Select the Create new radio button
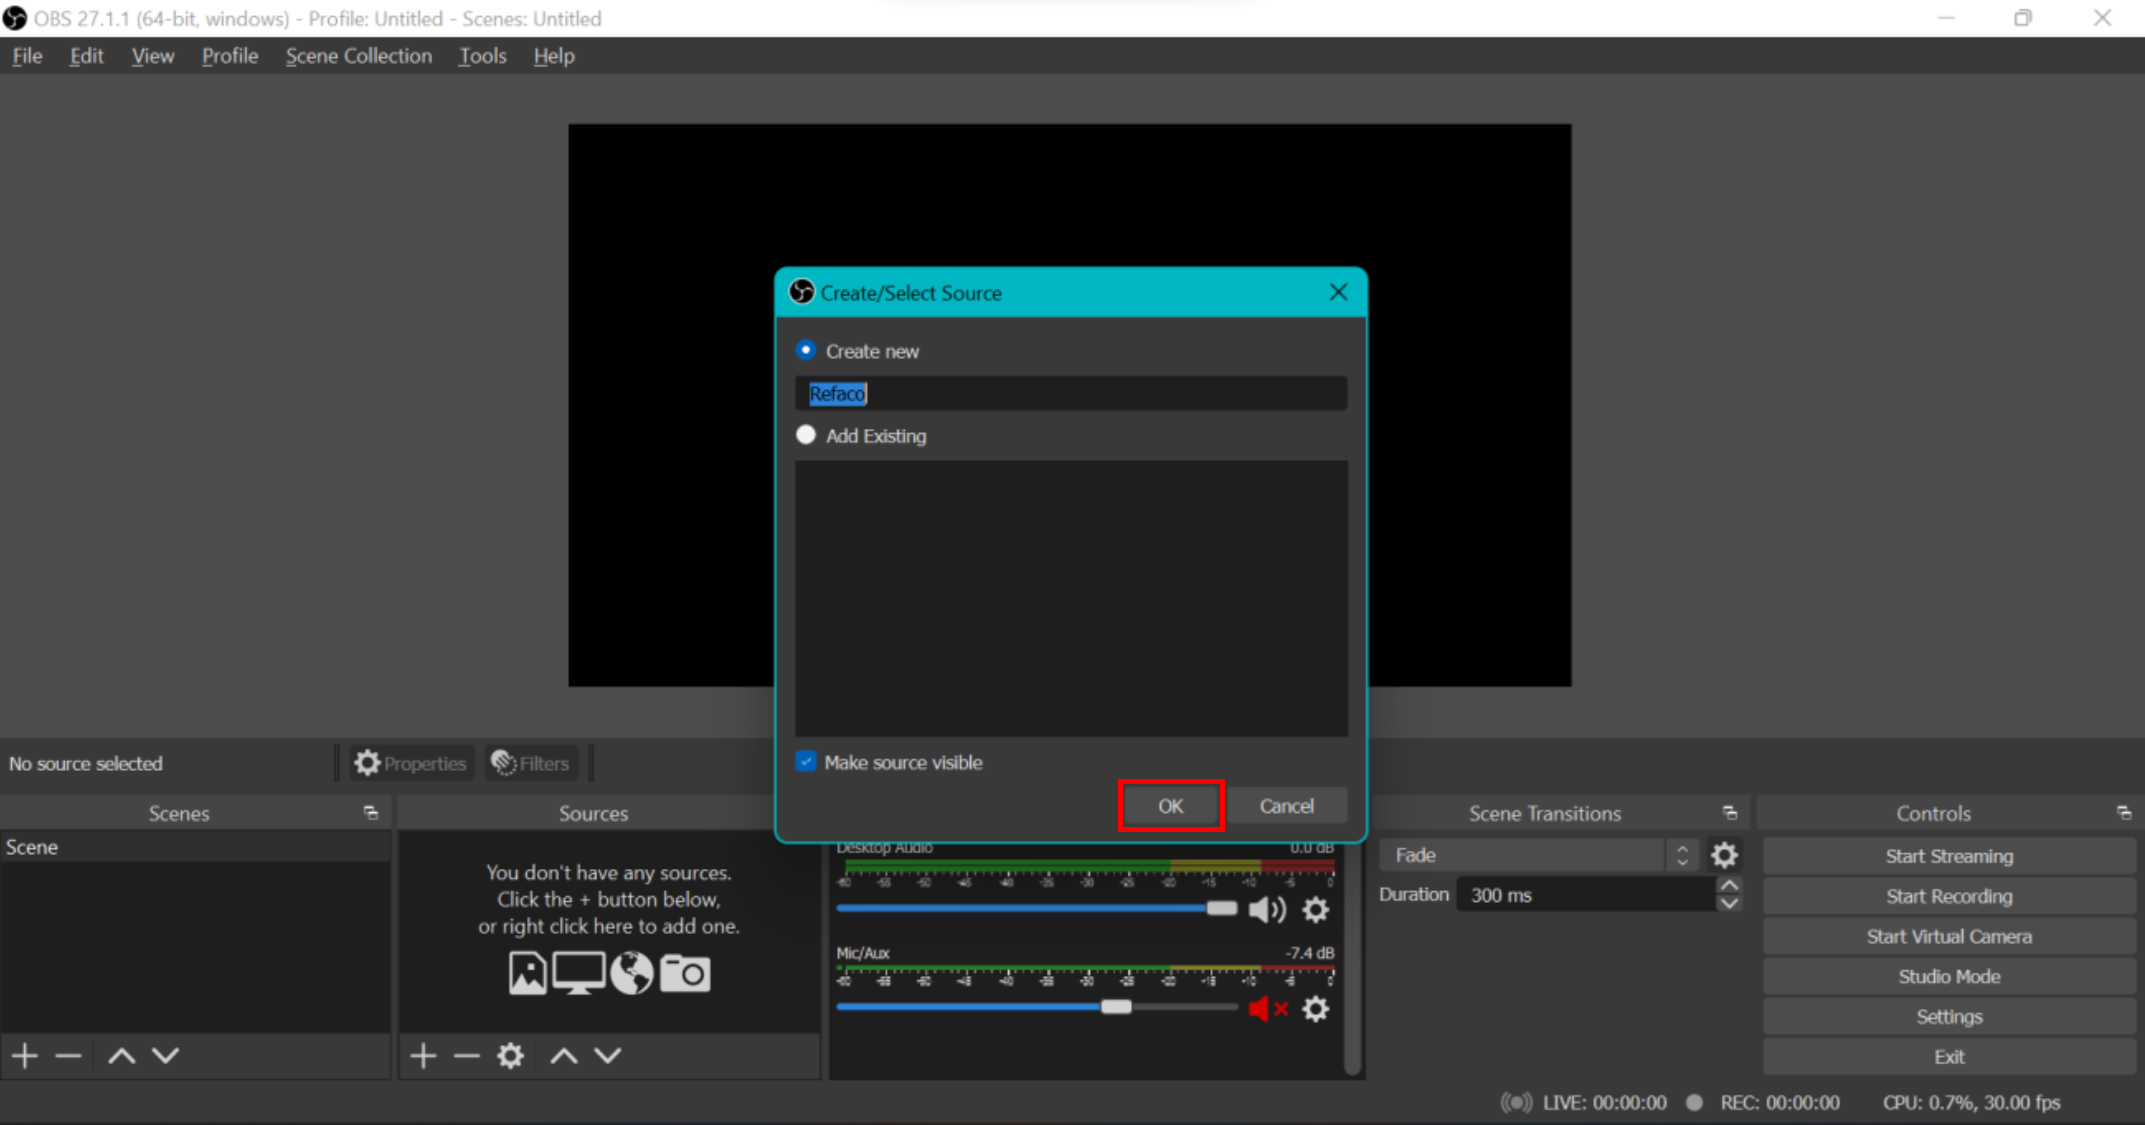The height and width of the screenshot is (1125, 2145). 806,350
